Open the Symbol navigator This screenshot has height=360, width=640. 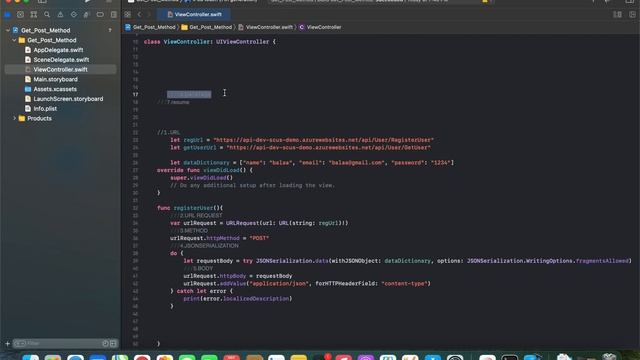[34, 15]
